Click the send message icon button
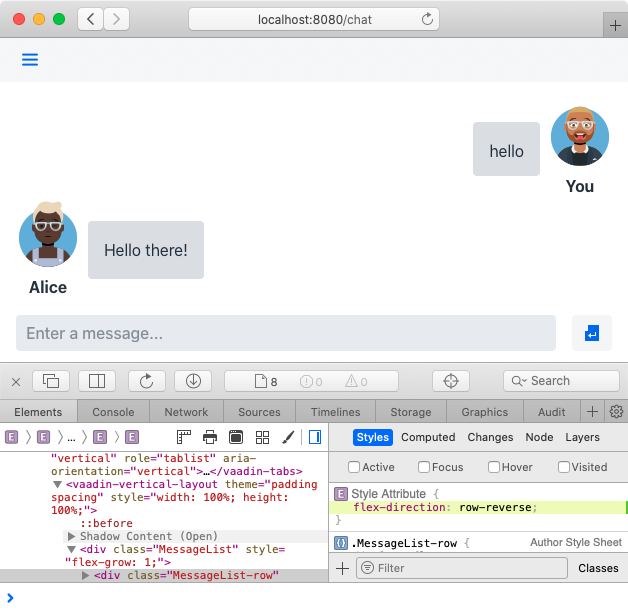The height and width of the screenshot is (612, 628). coord(591,333)
